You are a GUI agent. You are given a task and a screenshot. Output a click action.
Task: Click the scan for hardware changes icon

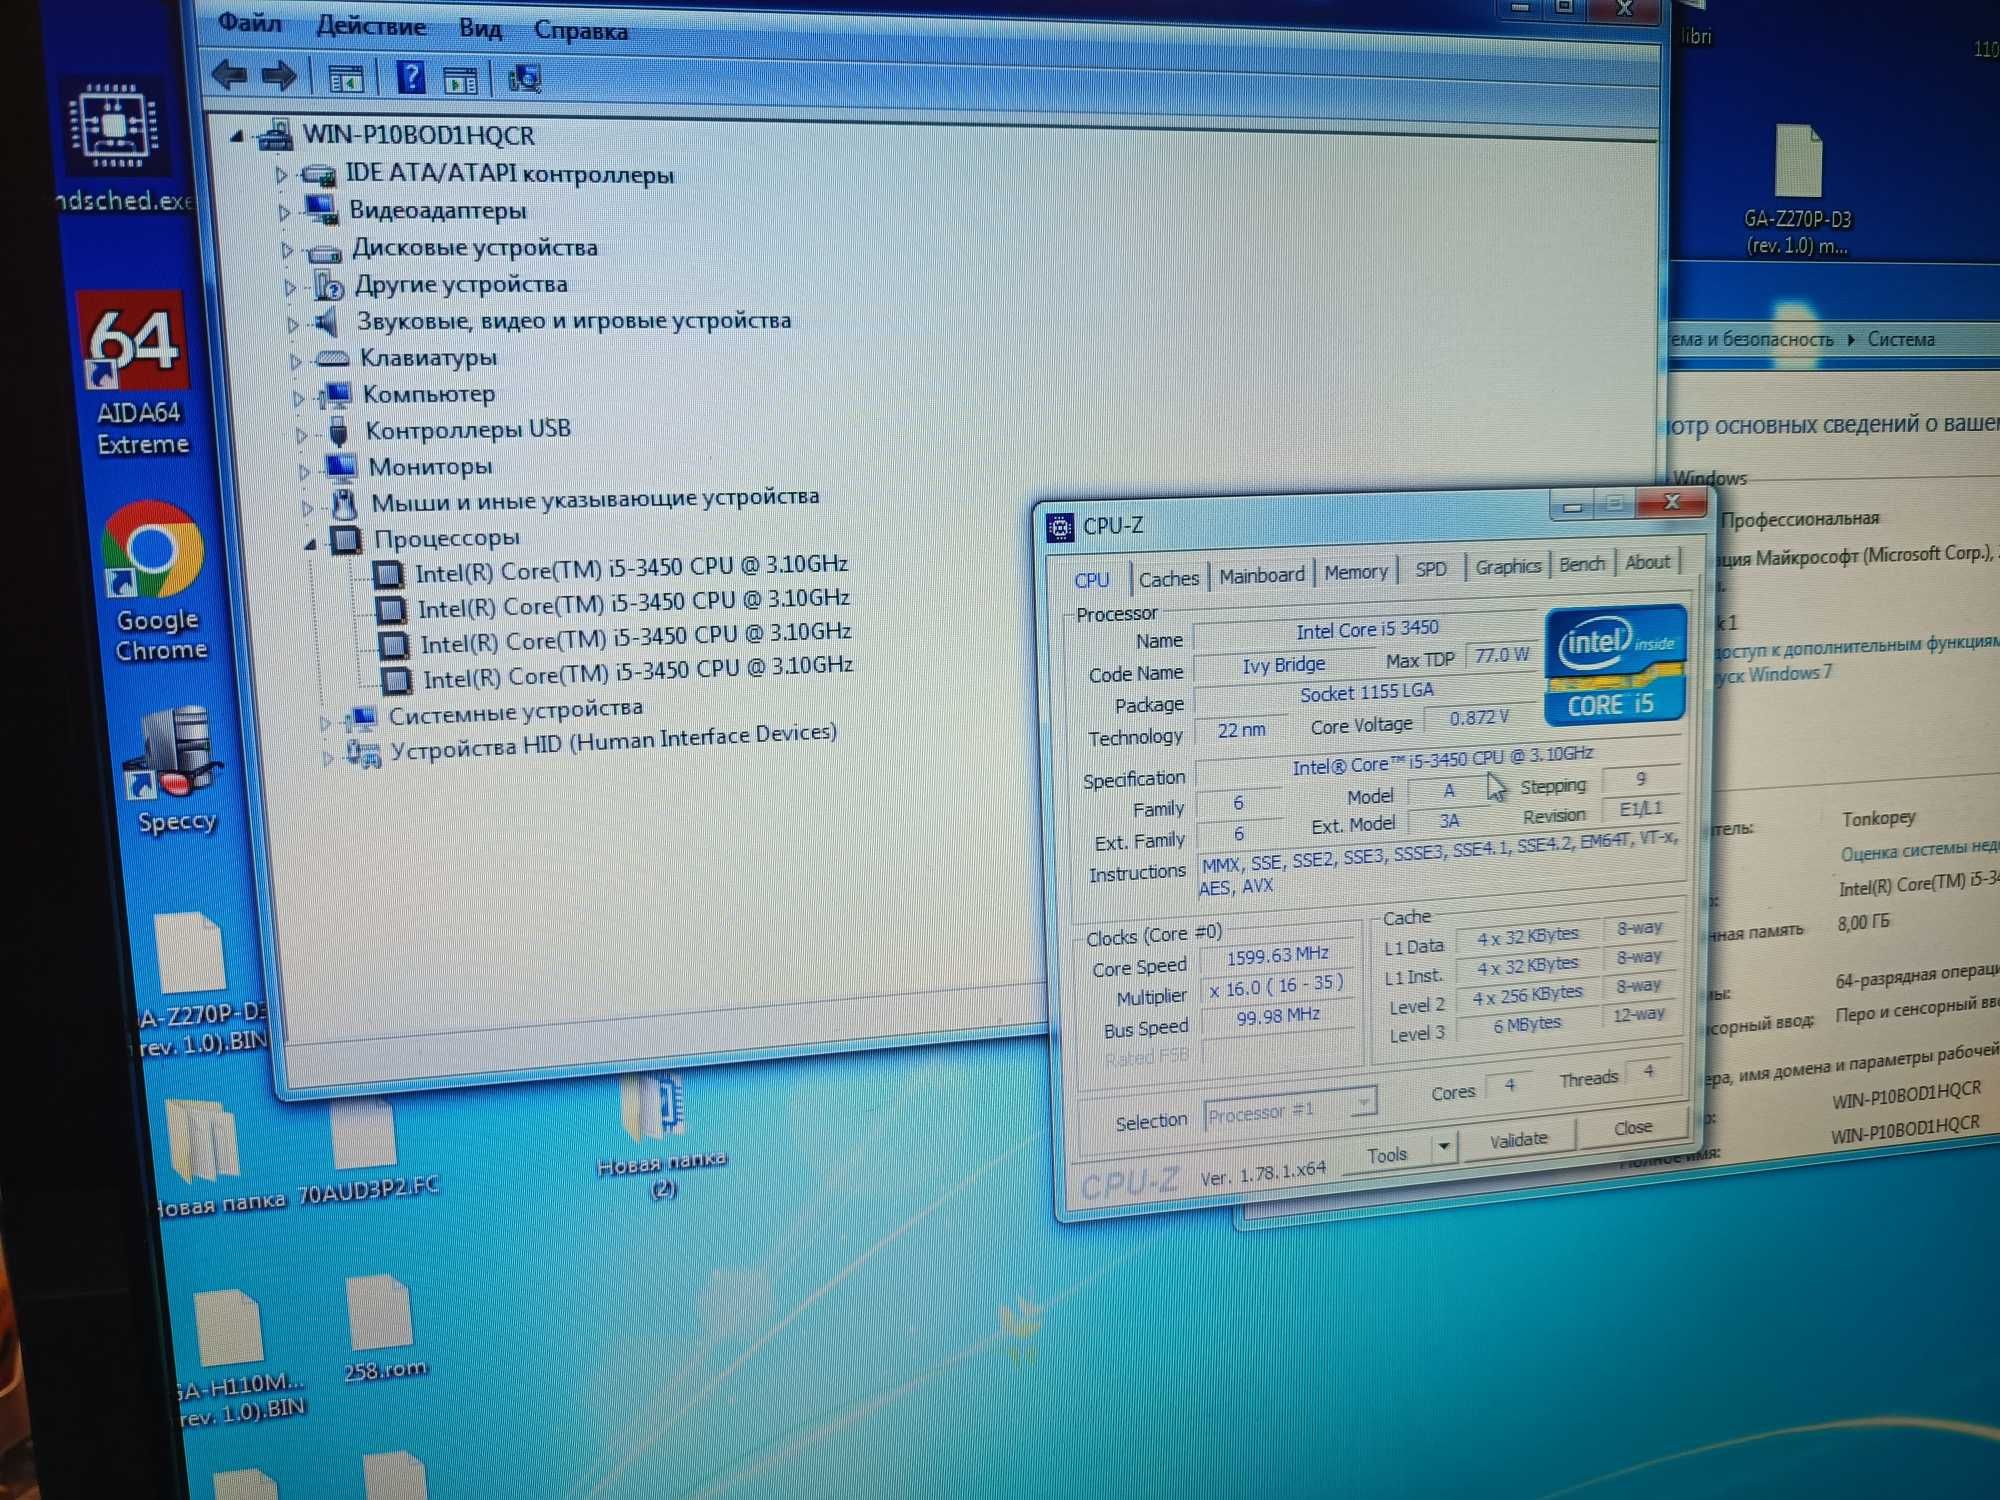coord(525,79)
